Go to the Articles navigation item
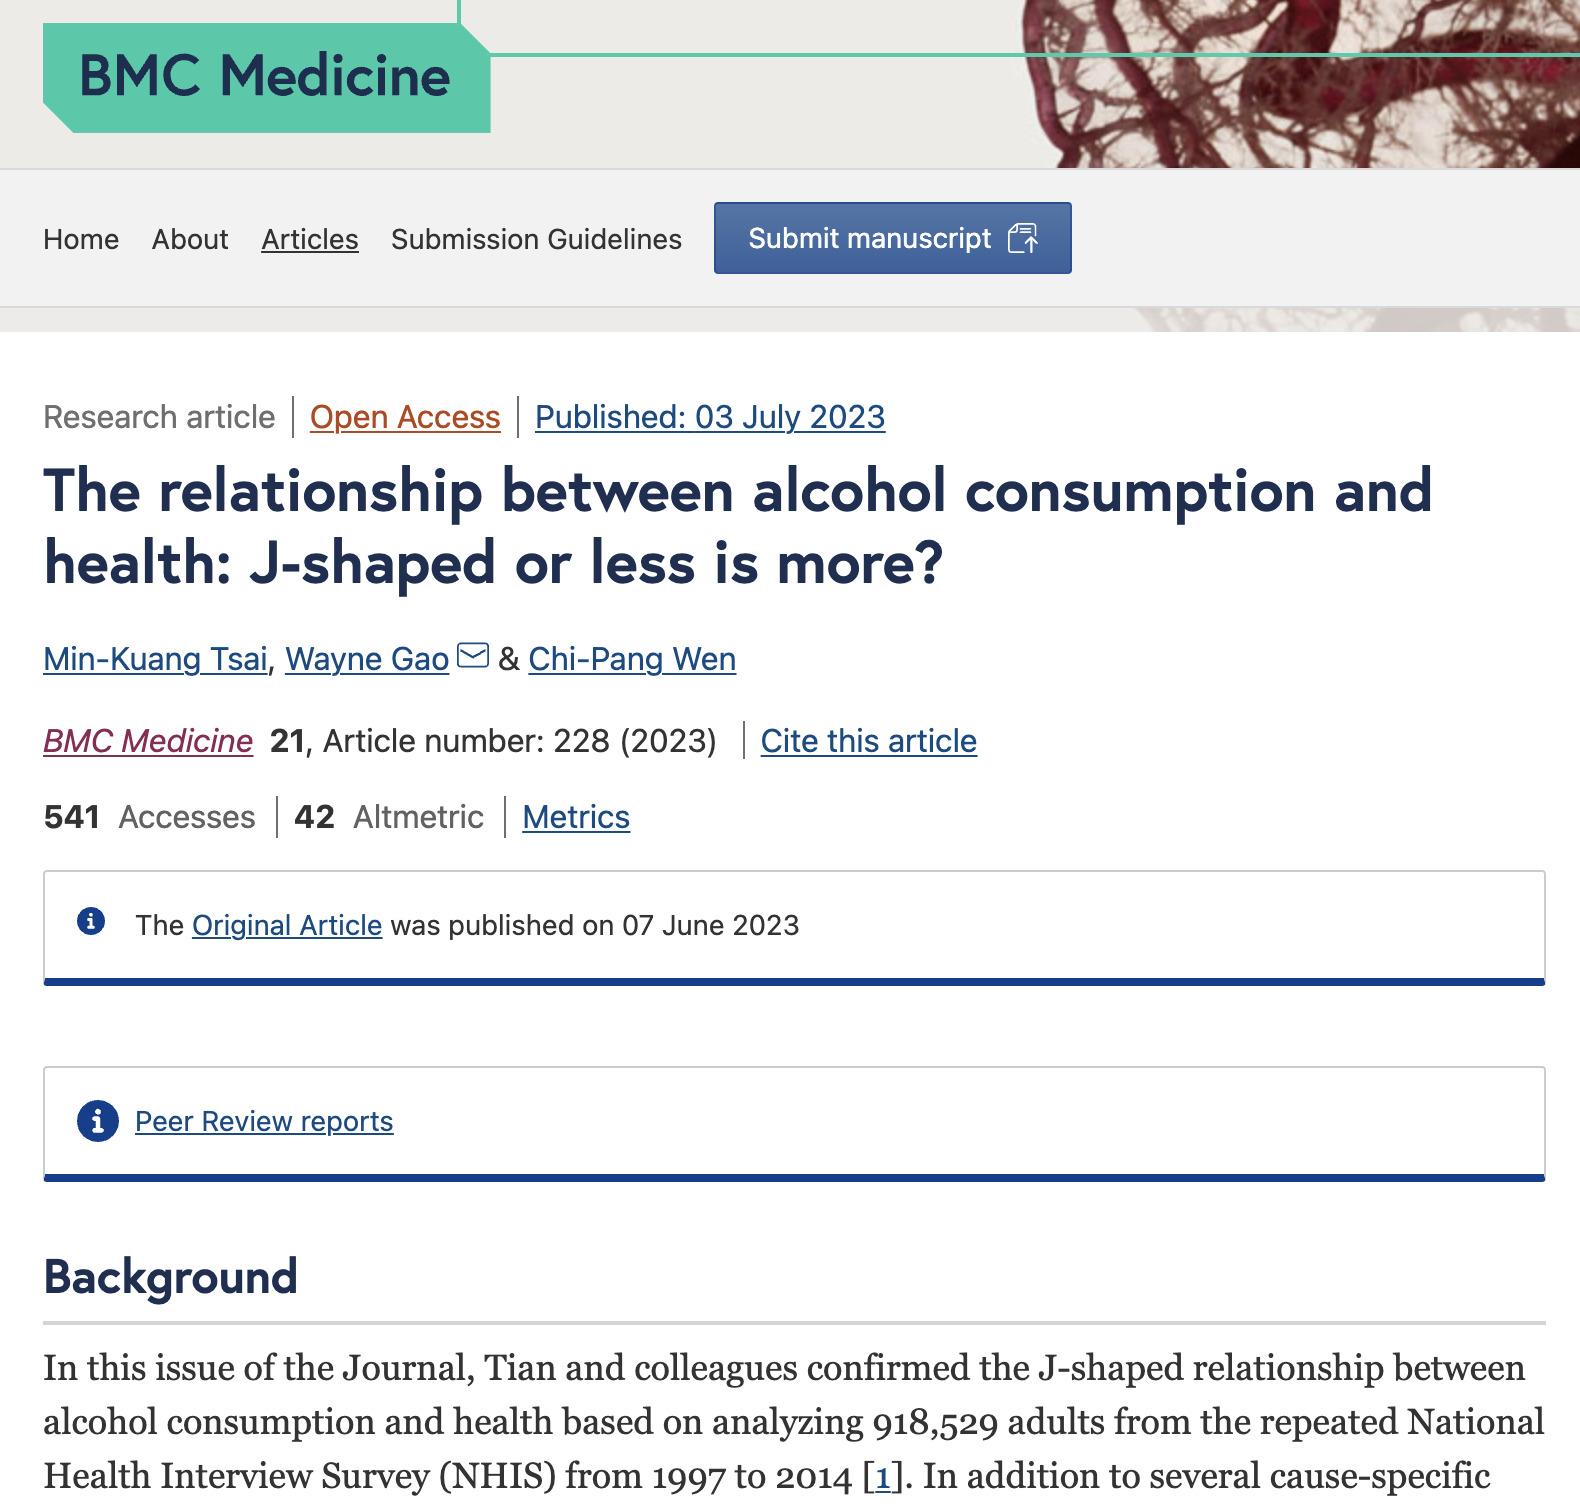Screen dimensions: 1580x1506 pyautogui.click(x=310, y=239)
